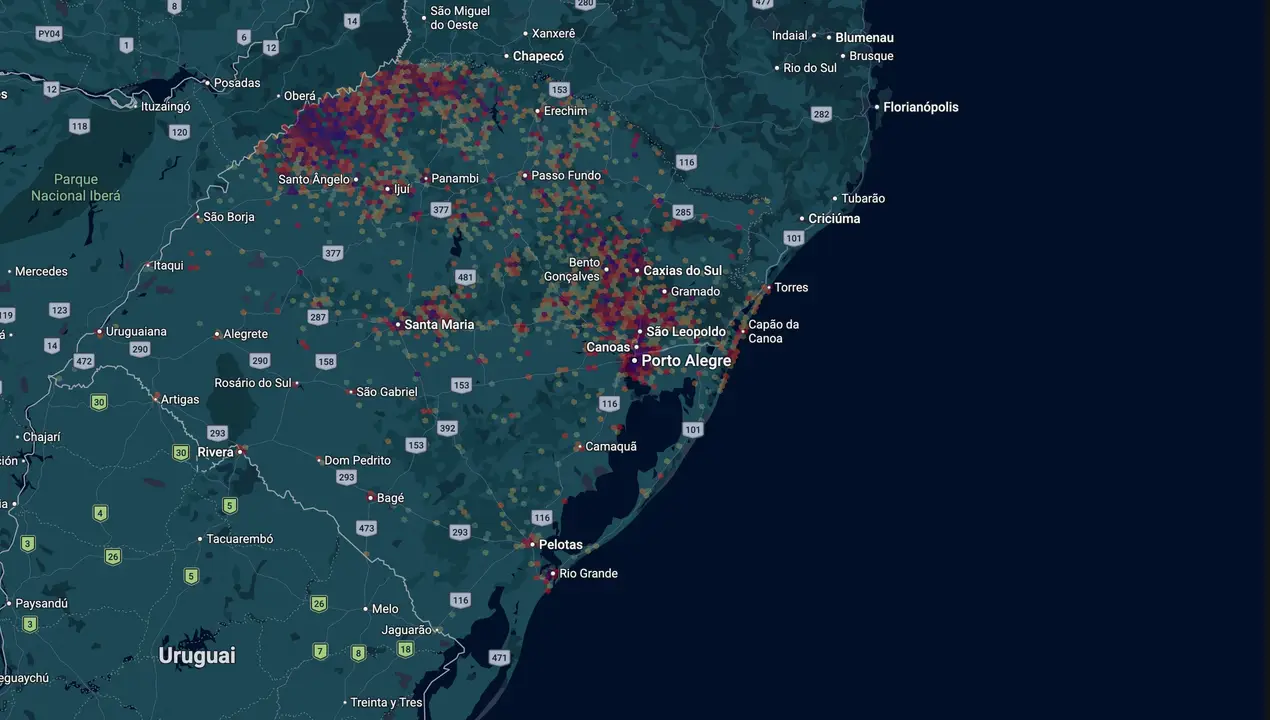Click the green route 4 shield
Viewport: 1270px width, 720px height.
click(100, 514)
